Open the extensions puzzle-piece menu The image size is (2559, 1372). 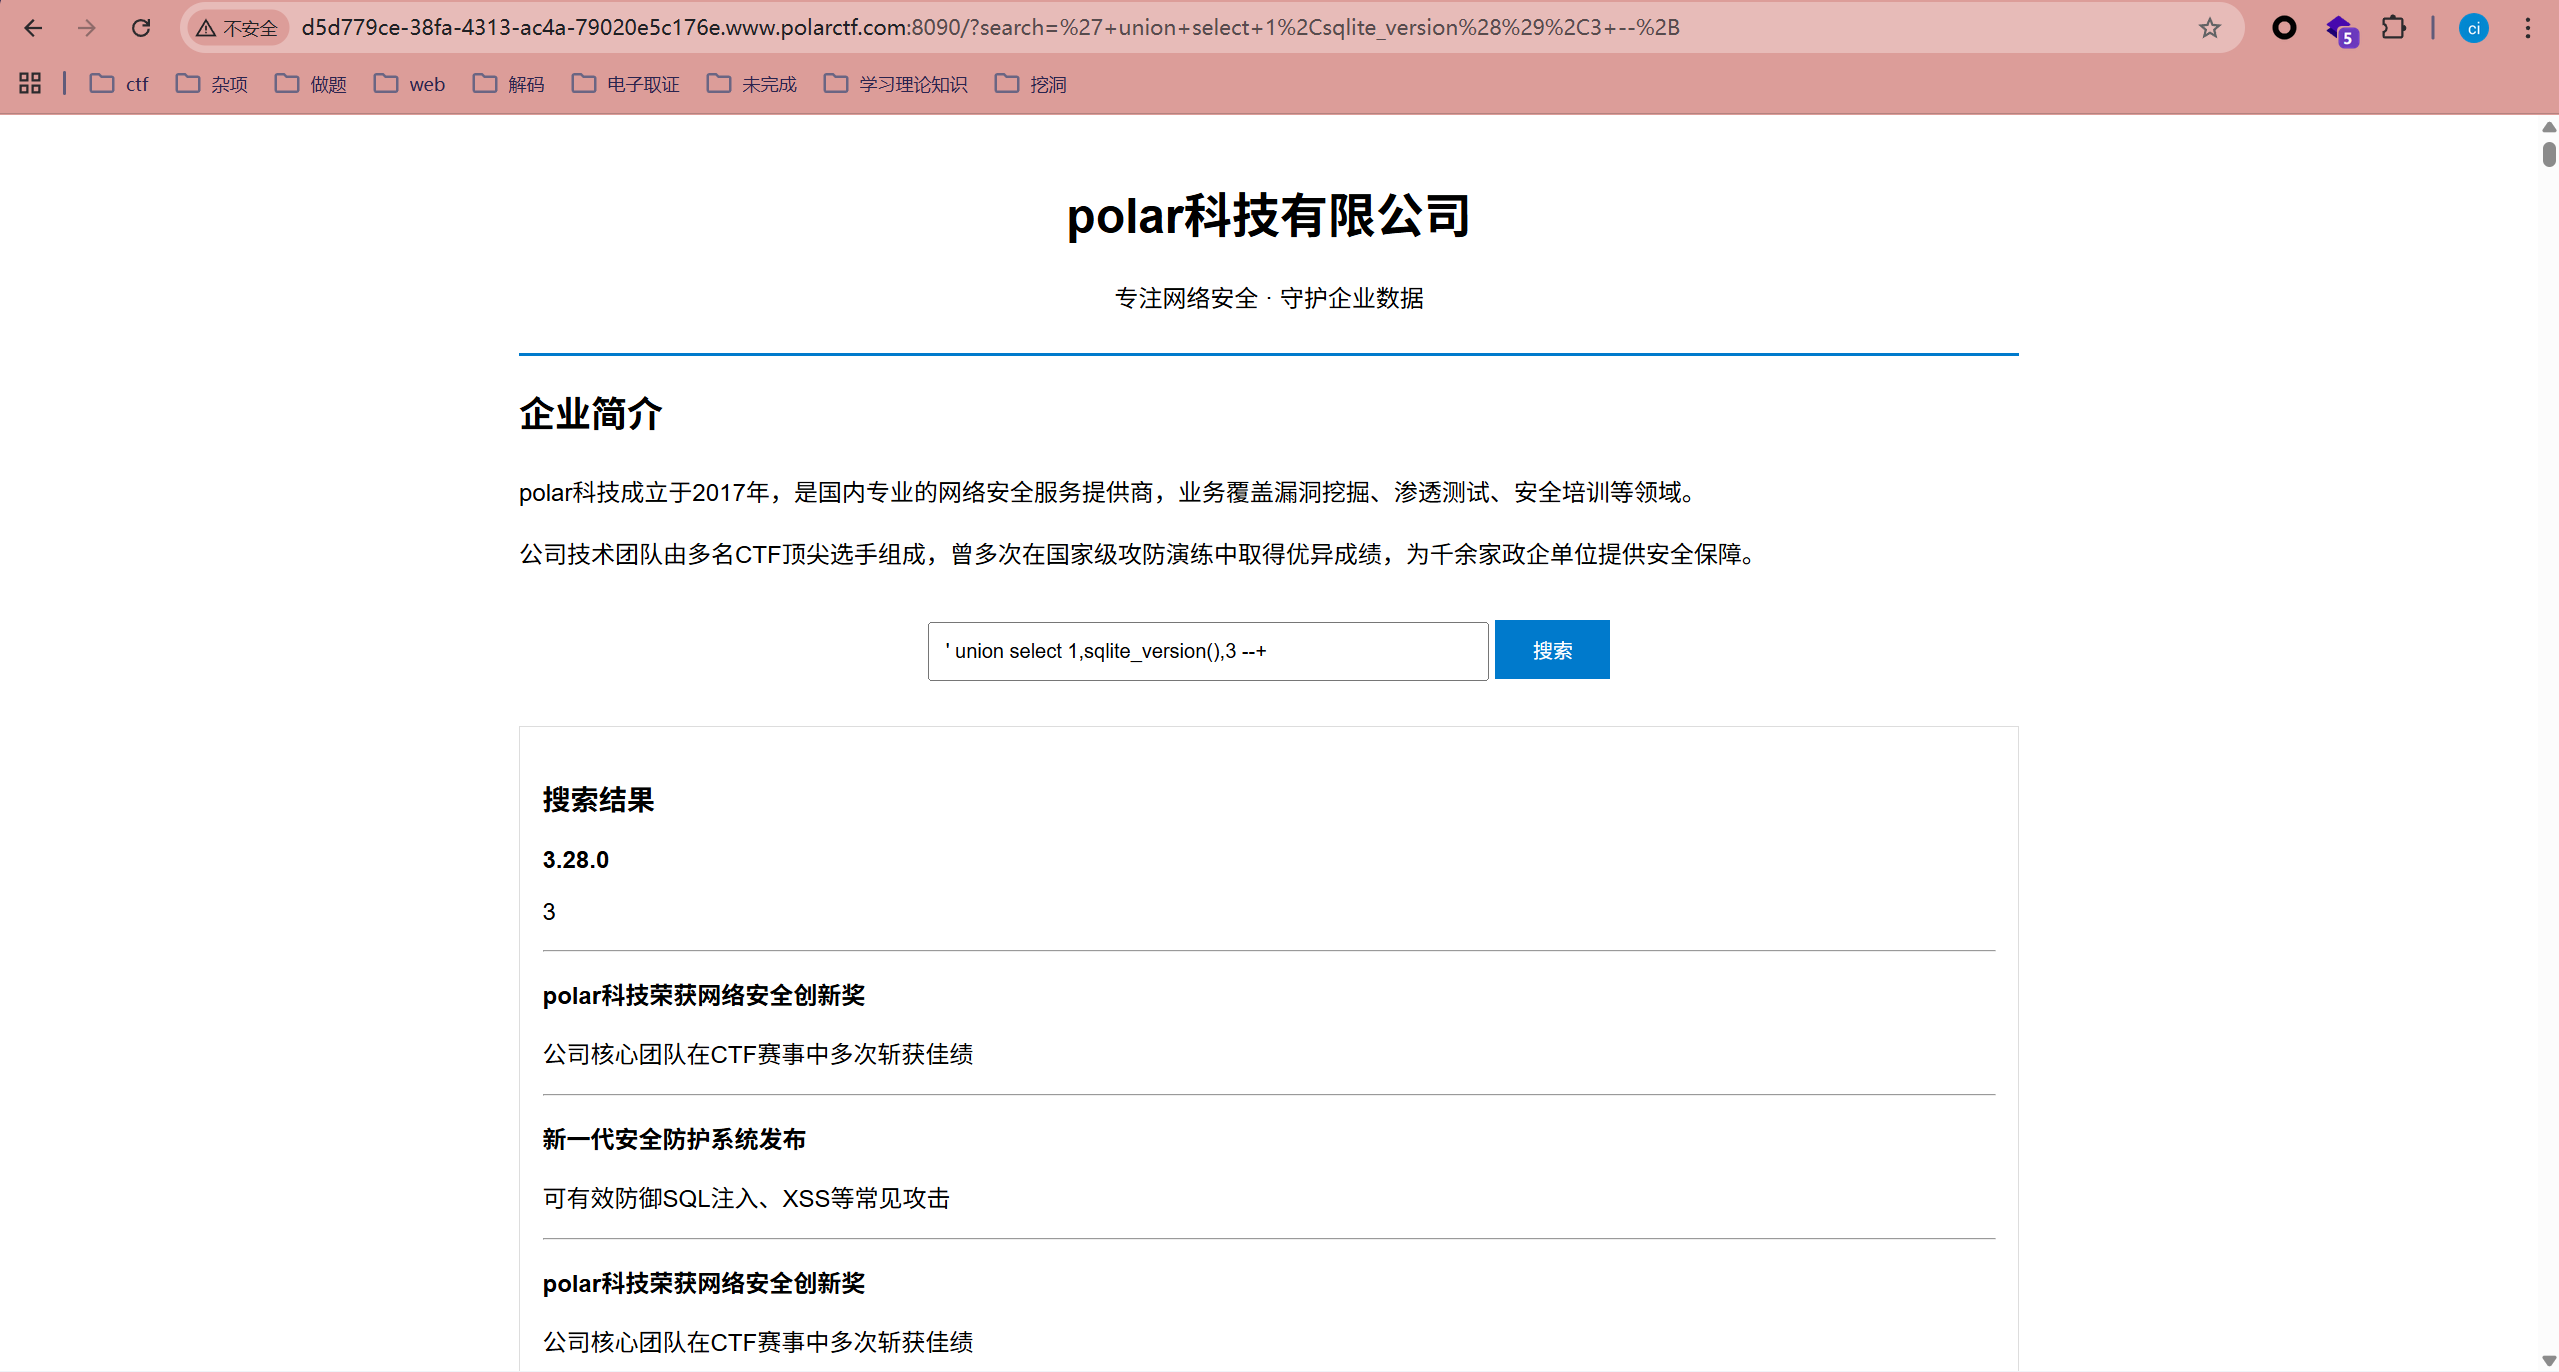[2393, 28]
